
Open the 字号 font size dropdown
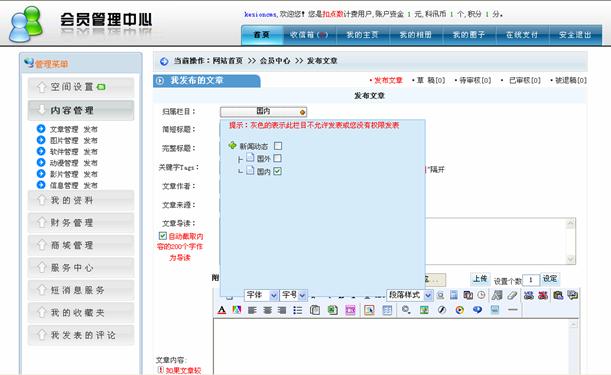(293, 295)
